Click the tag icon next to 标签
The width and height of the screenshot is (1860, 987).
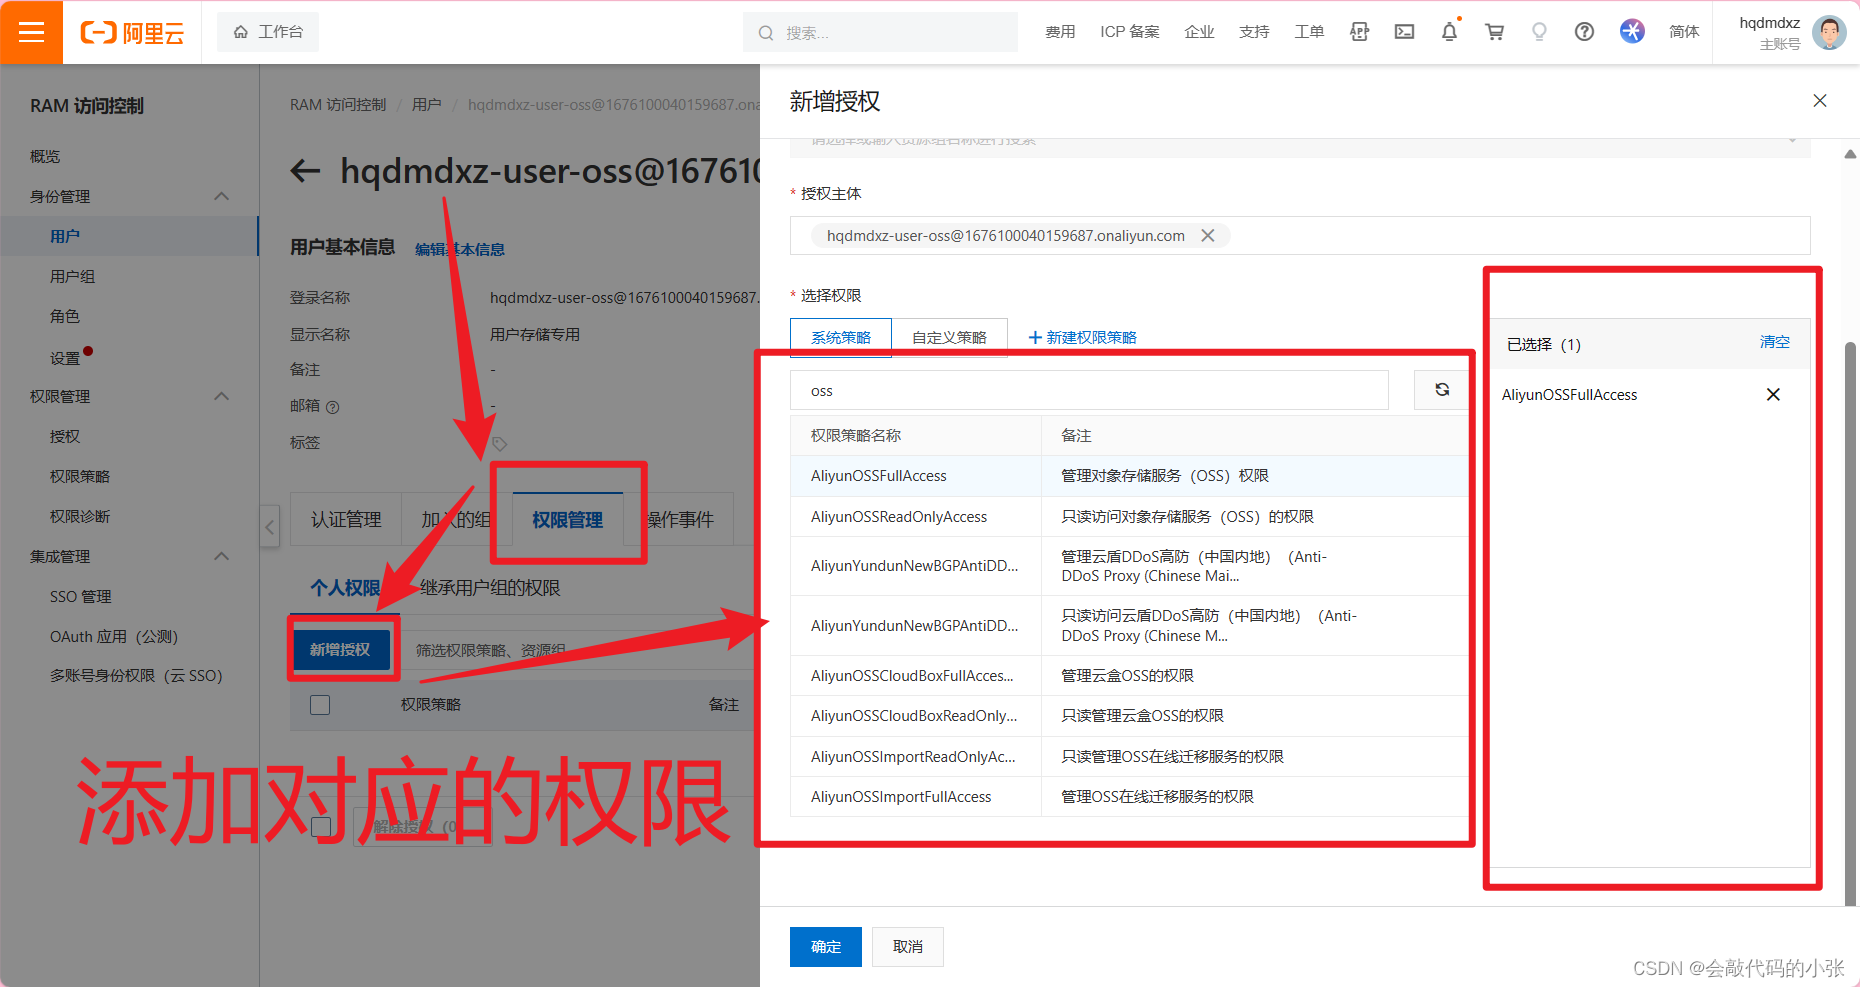tap(500, 443)
